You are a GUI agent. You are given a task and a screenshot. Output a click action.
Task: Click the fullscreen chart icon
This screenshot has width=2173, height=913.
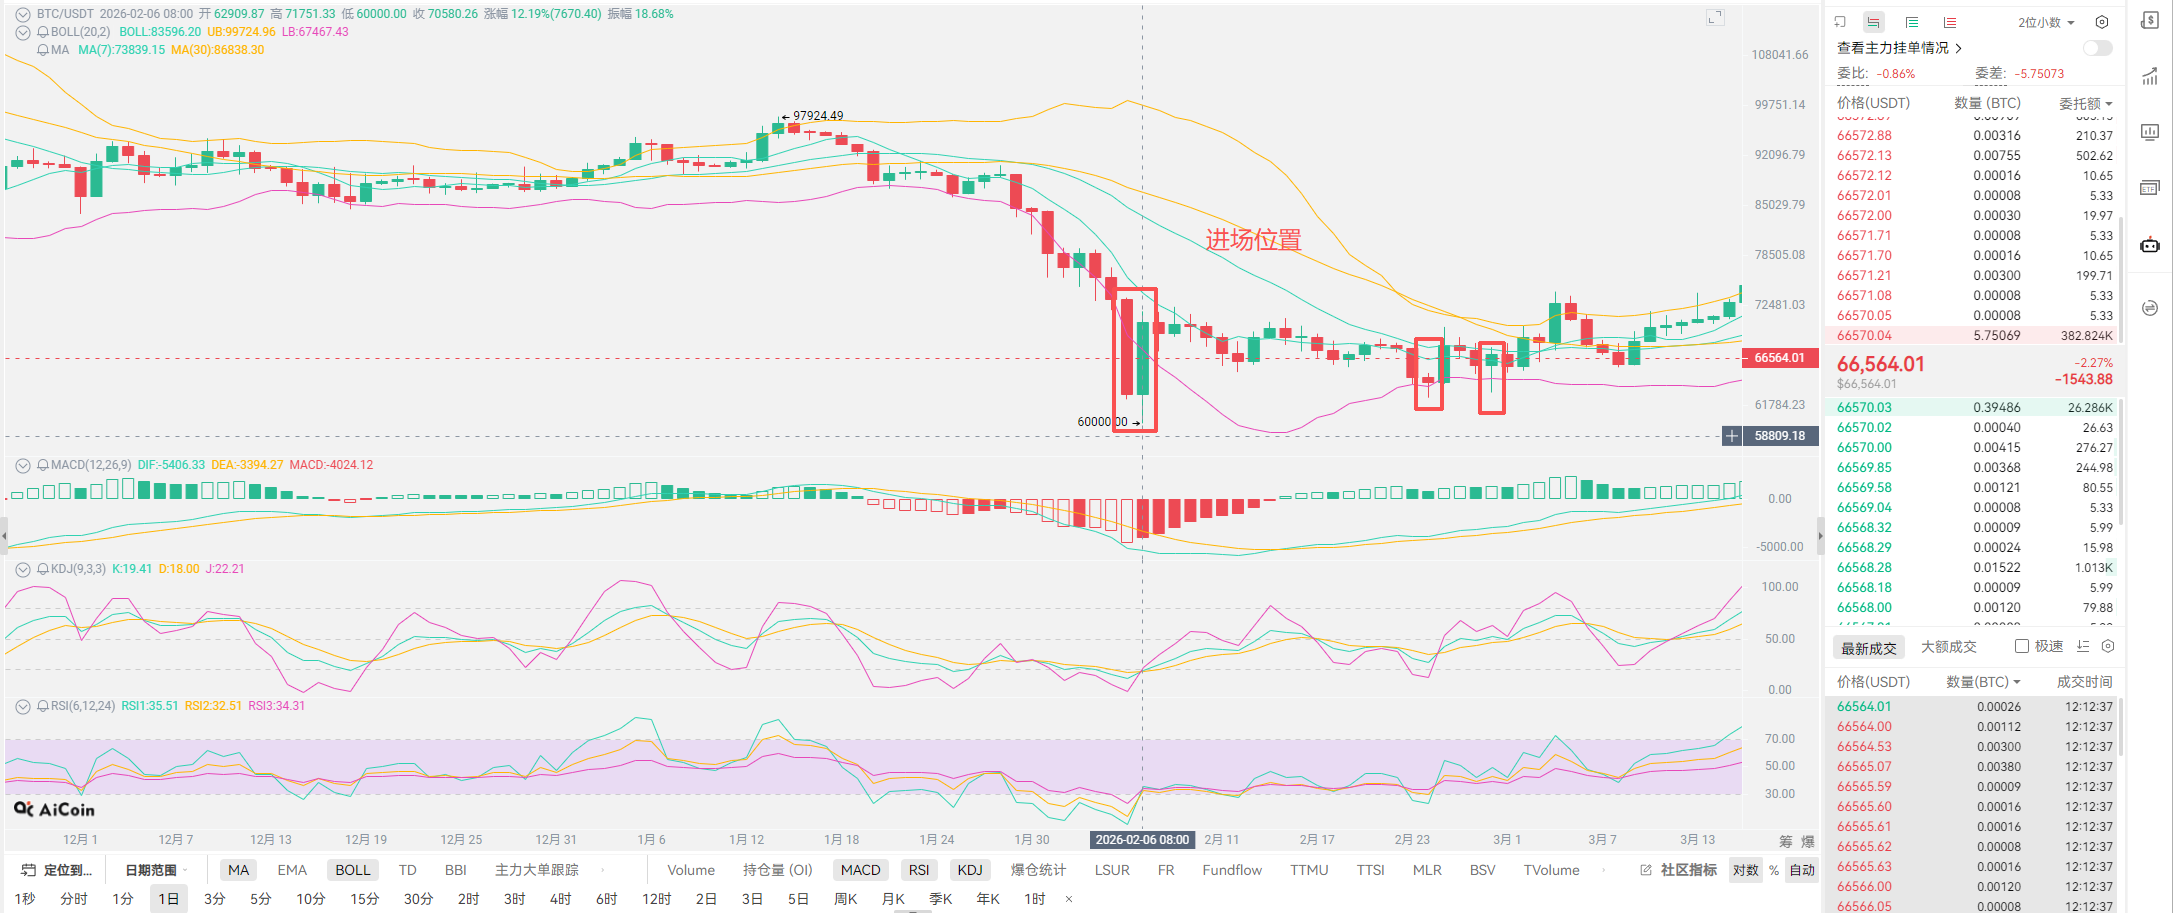1715,18
